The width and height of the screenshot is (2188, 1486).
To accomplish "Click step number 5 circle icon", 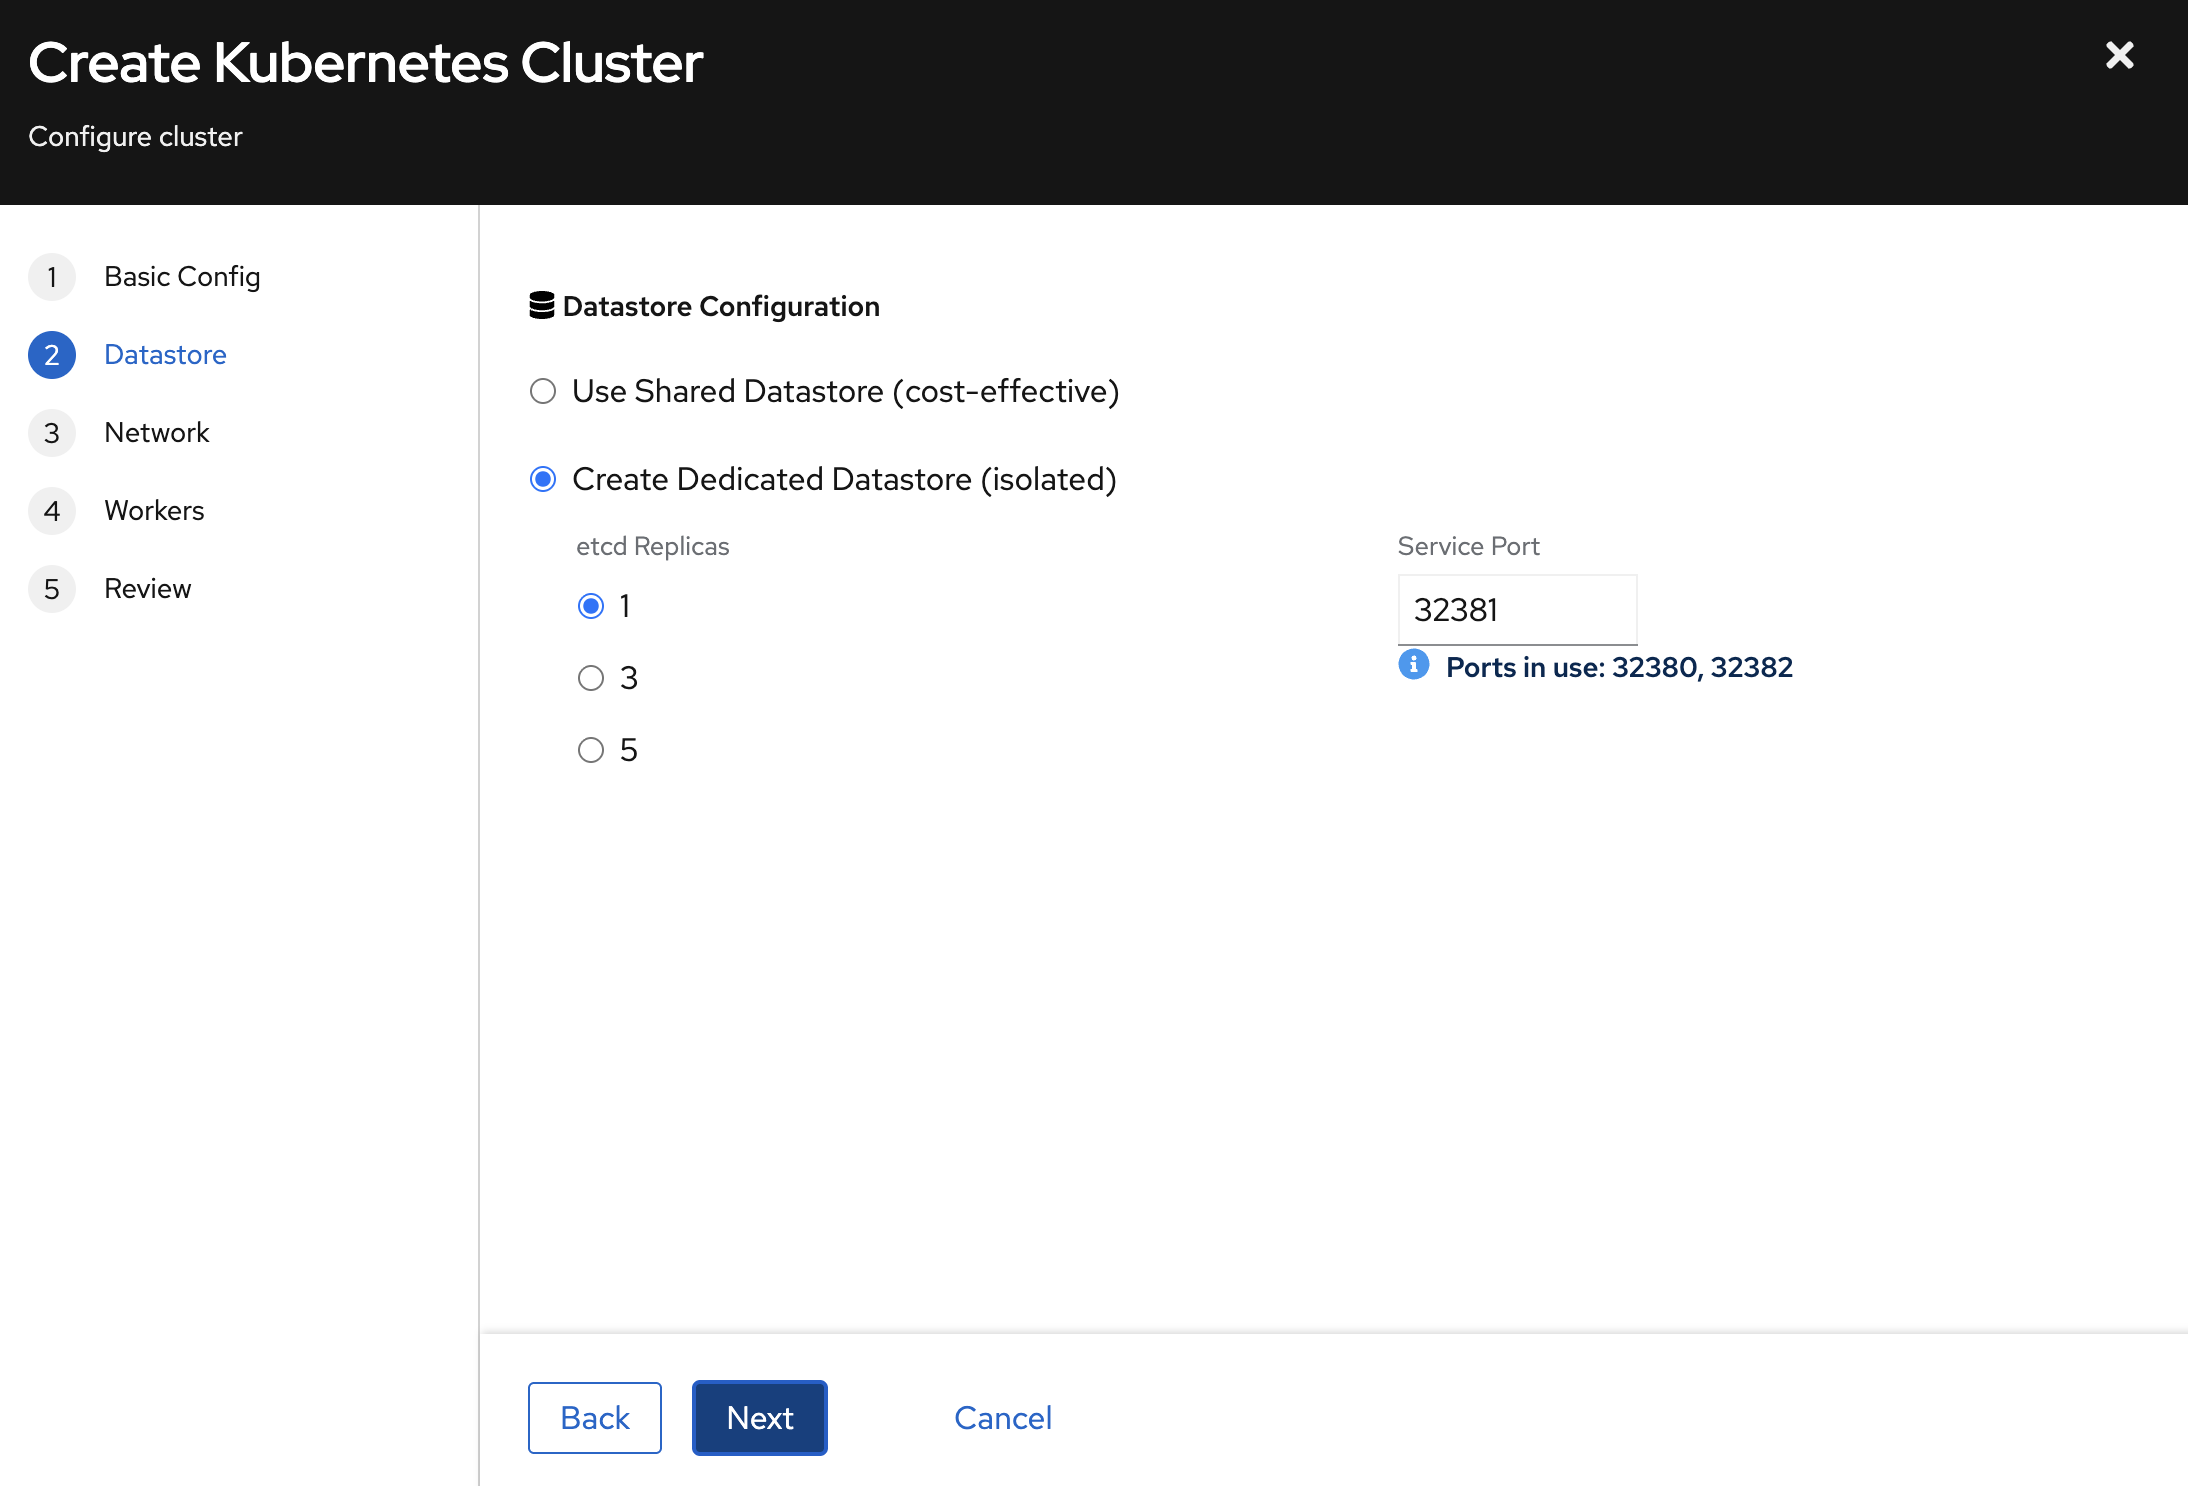I will pyautogui.click(x=52, y=589).
